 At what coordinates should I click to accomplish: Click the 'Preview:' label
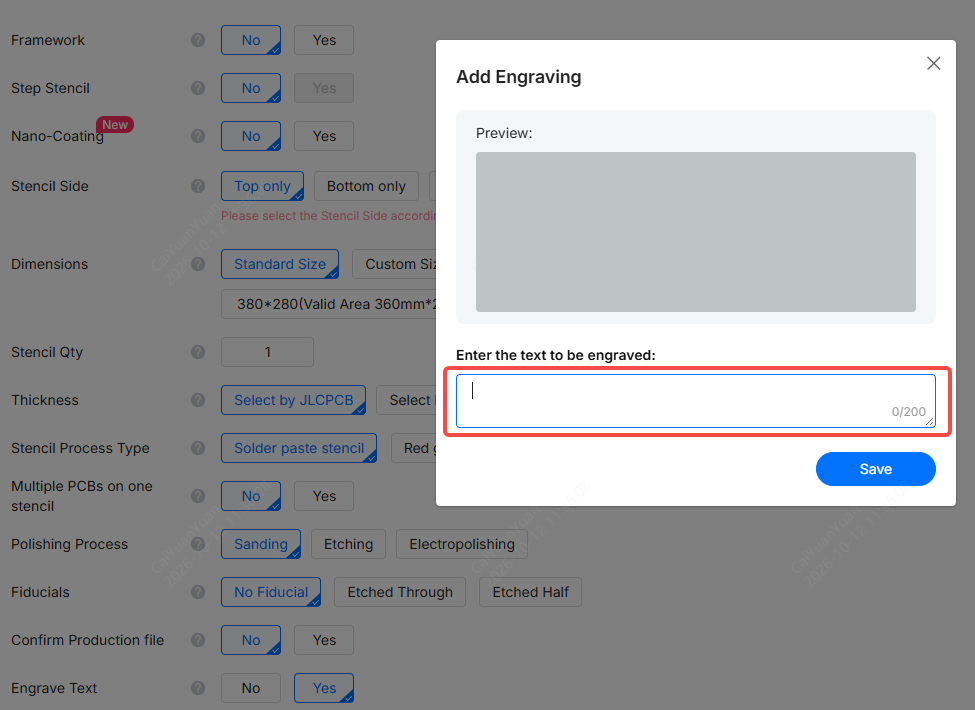[x=504, y=133]
